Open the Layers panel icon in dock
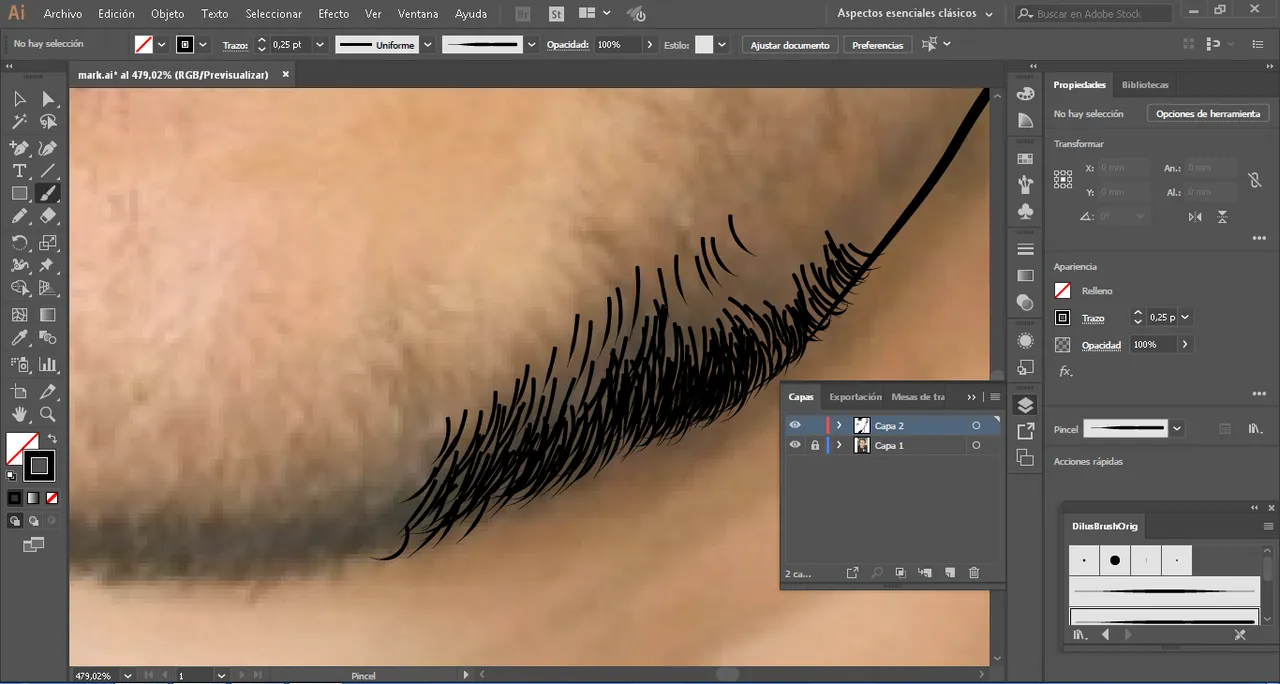The height and width of the screenshot is (684, 1280). (1025, 405)
